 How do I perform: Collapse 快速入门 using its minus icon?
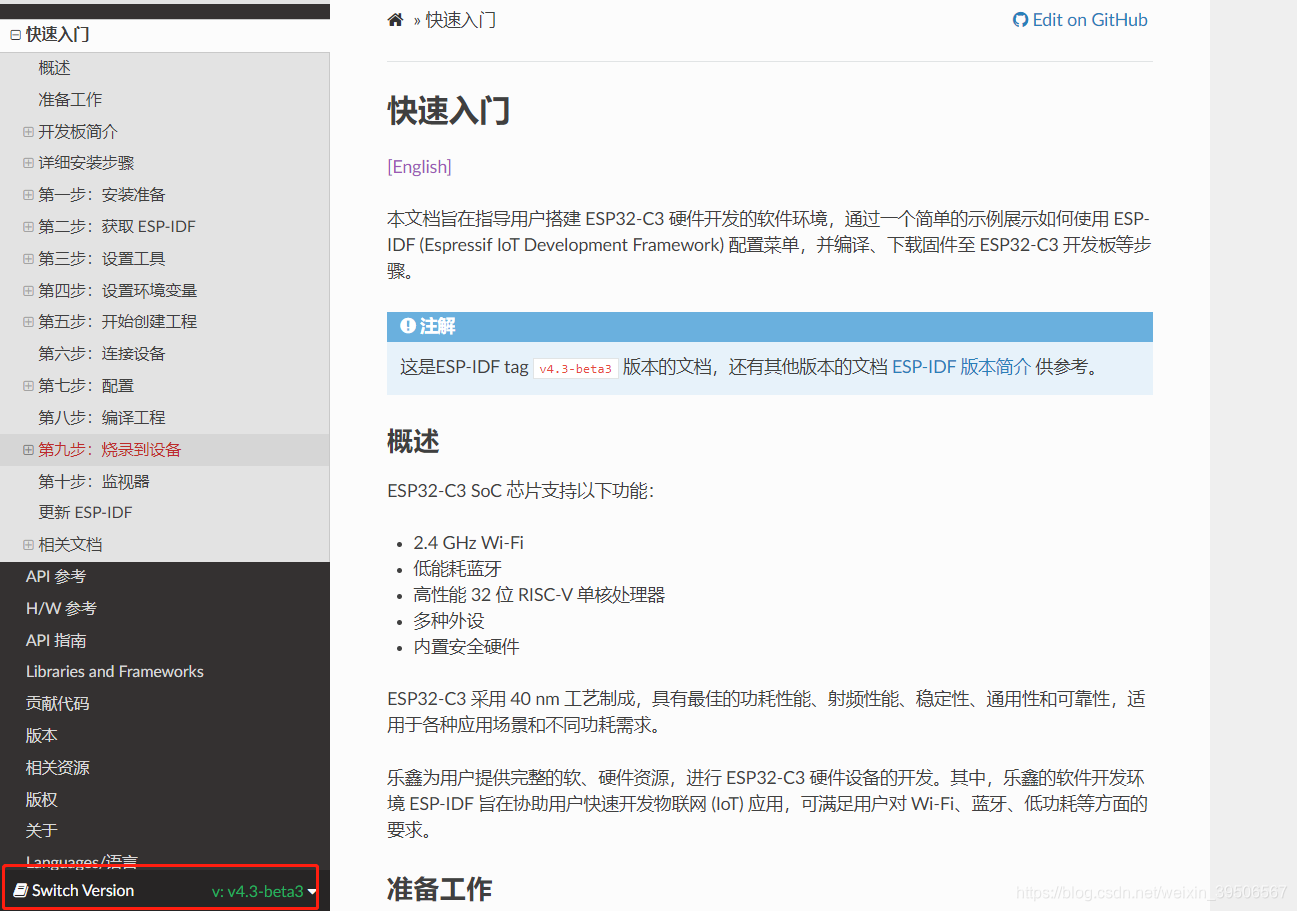coord(14,34)
